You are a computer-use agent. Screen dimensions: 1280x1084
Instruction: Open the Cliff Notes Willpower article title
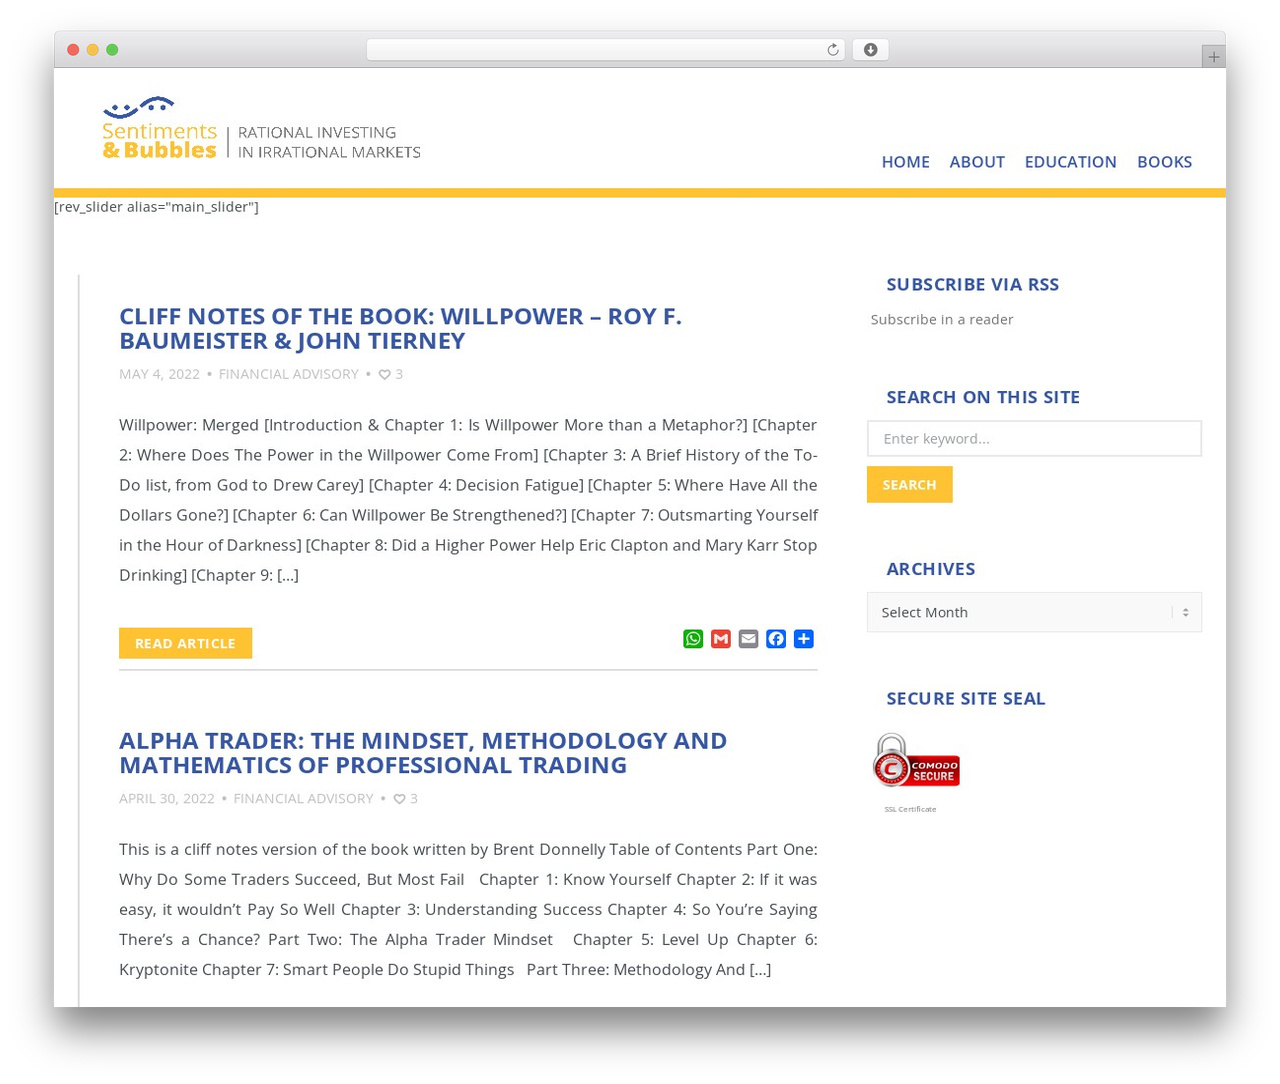(400, 328)
